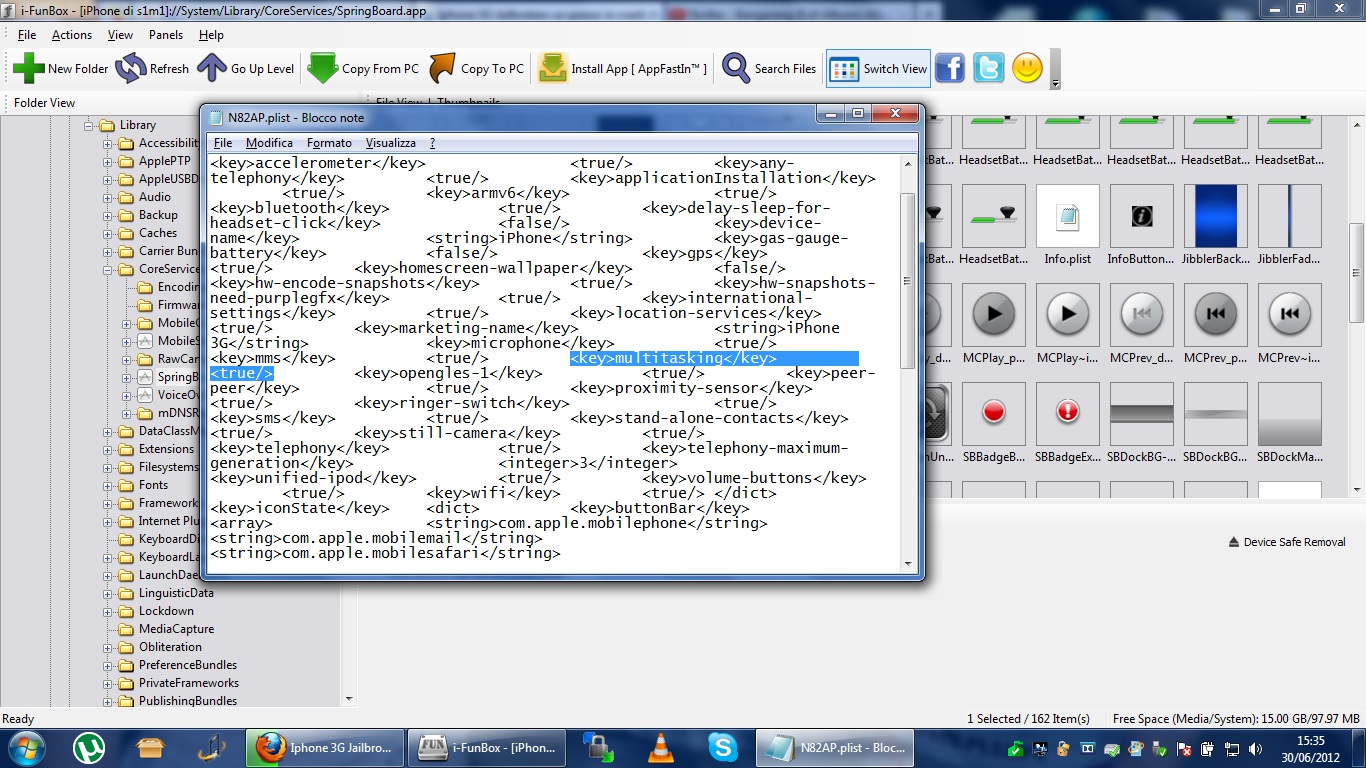Click text com.apple.mobilesafari string line
This screenshot has width=1366, height=768.
click(385, 553)
